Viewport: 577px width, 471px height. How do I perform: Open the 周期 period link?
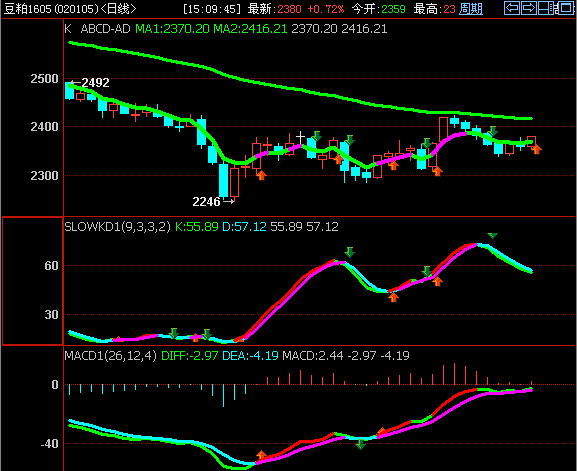tap(471, 8)
